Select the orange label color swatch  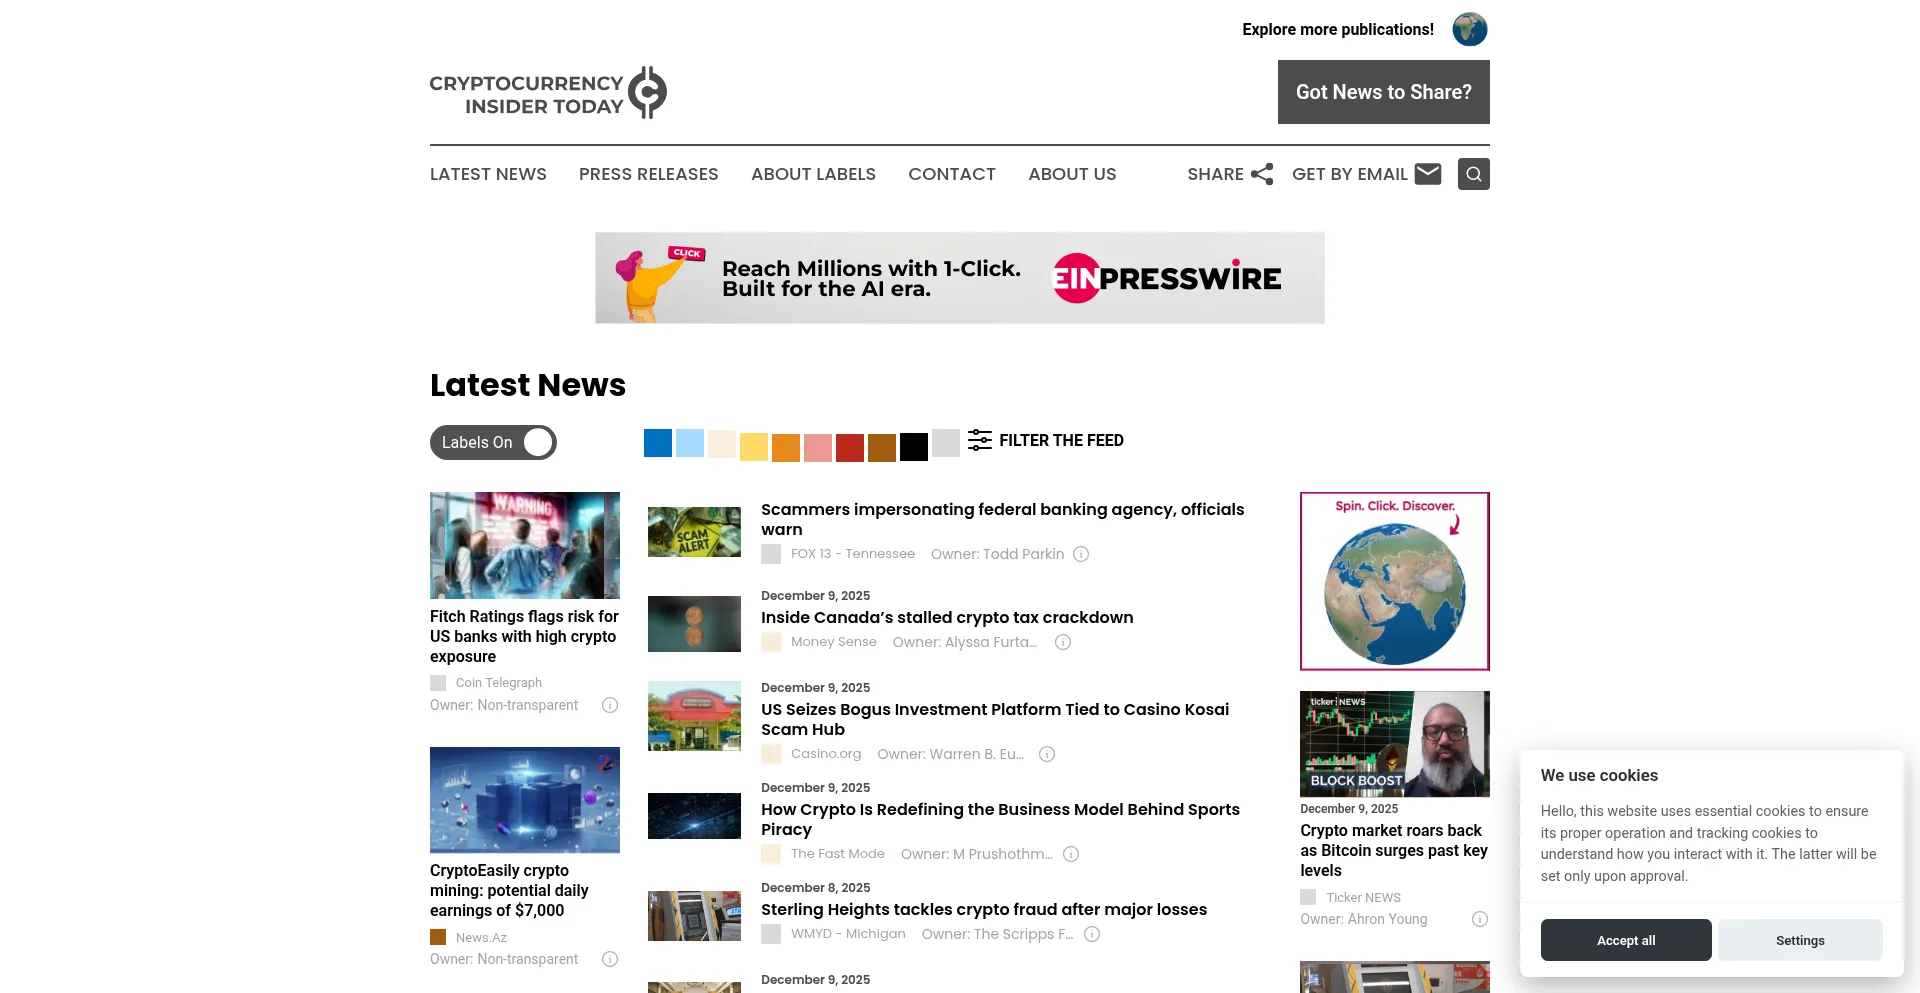786,447
